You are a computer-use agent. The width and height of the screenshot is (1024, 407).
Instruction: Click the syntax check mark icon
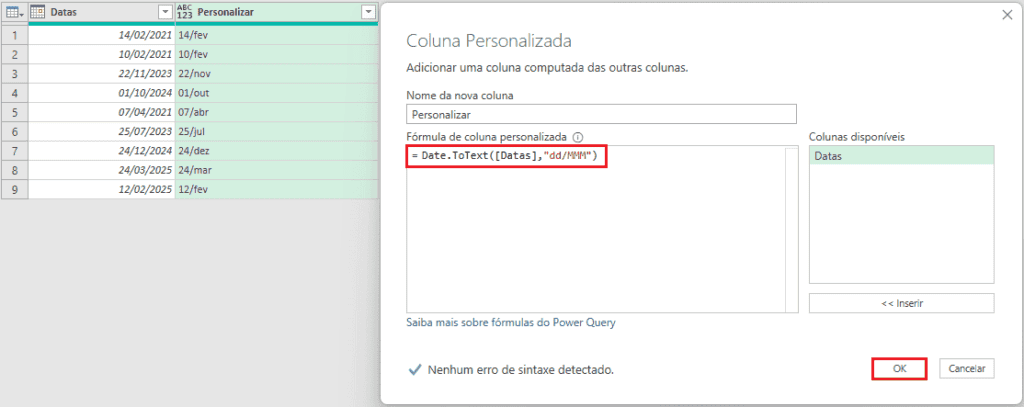click(415, 370)
